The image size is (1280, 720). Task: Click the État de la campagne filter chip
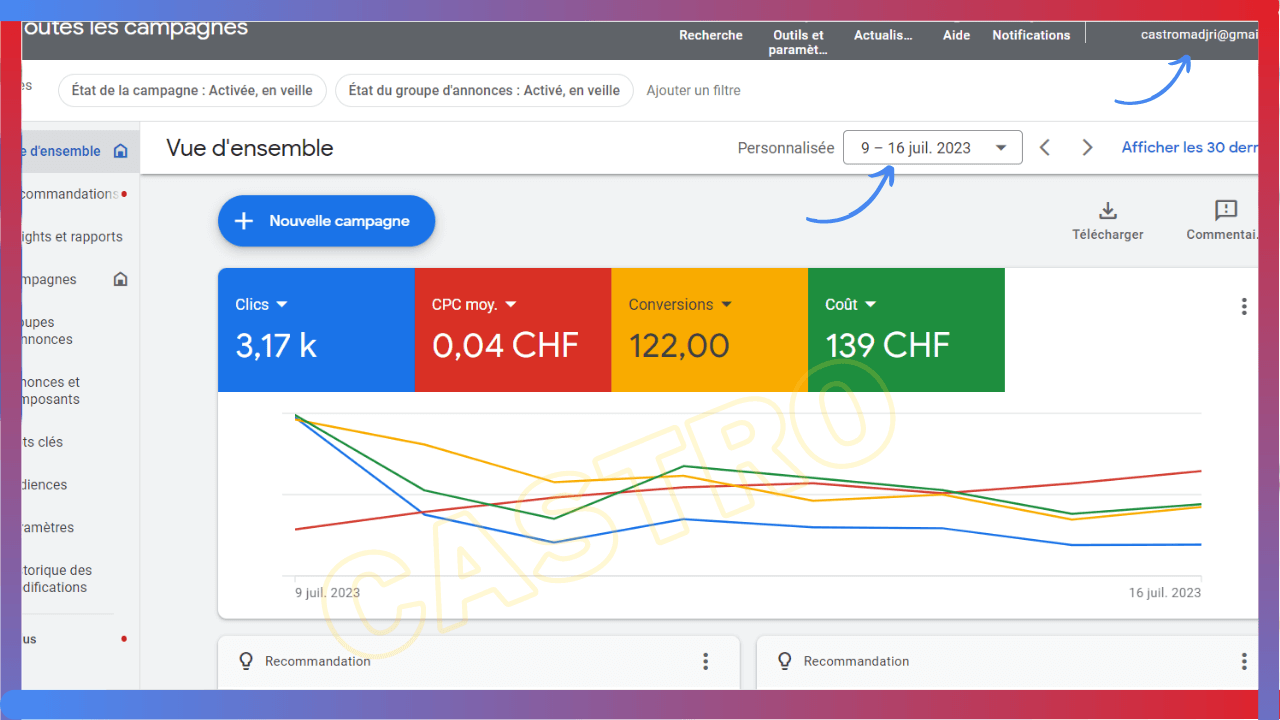[192, 90]
